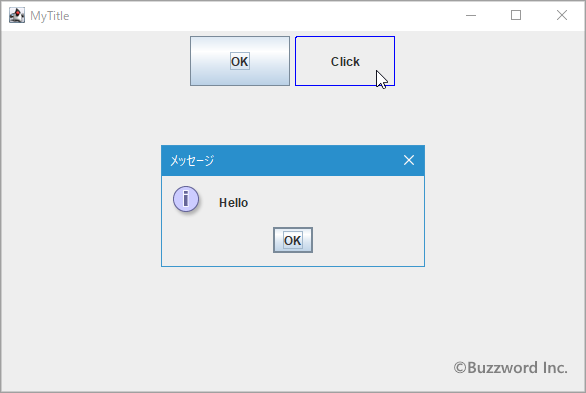
Task: Close the MyTitle window
Action: click(x=562, y=15)
